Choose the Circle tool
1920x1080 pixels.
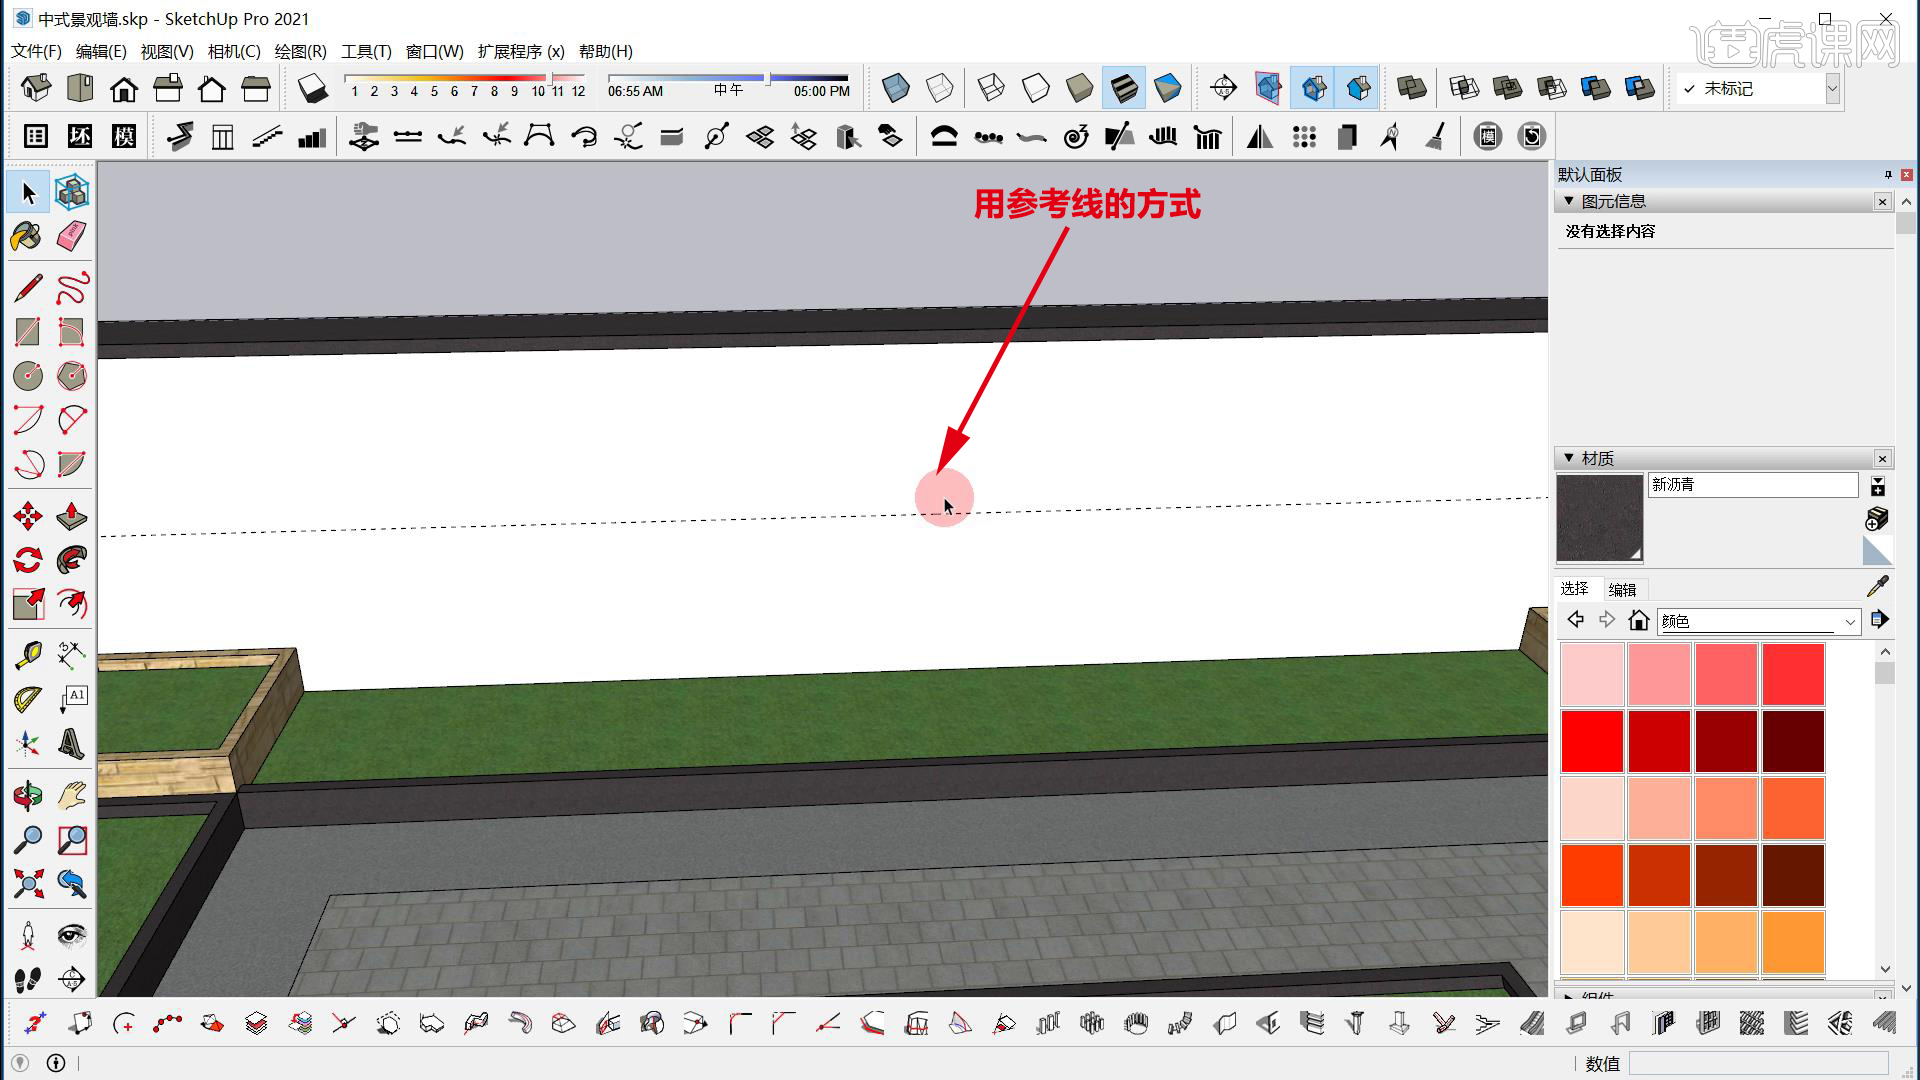28,376
